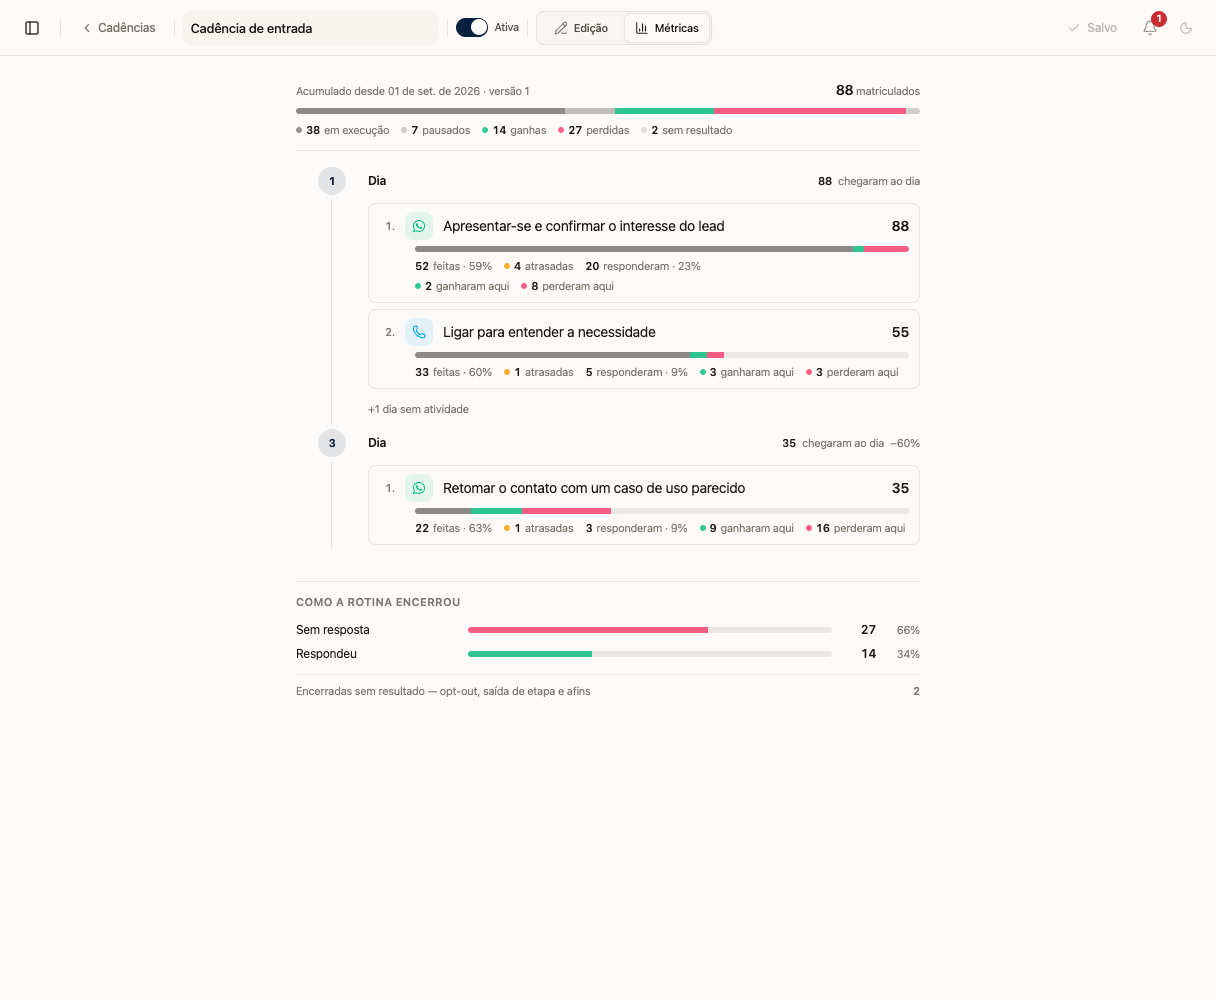This screenshot has height=1000, width=1216.
Task: Click '4 atrasadas' stat
Action: 539,266
